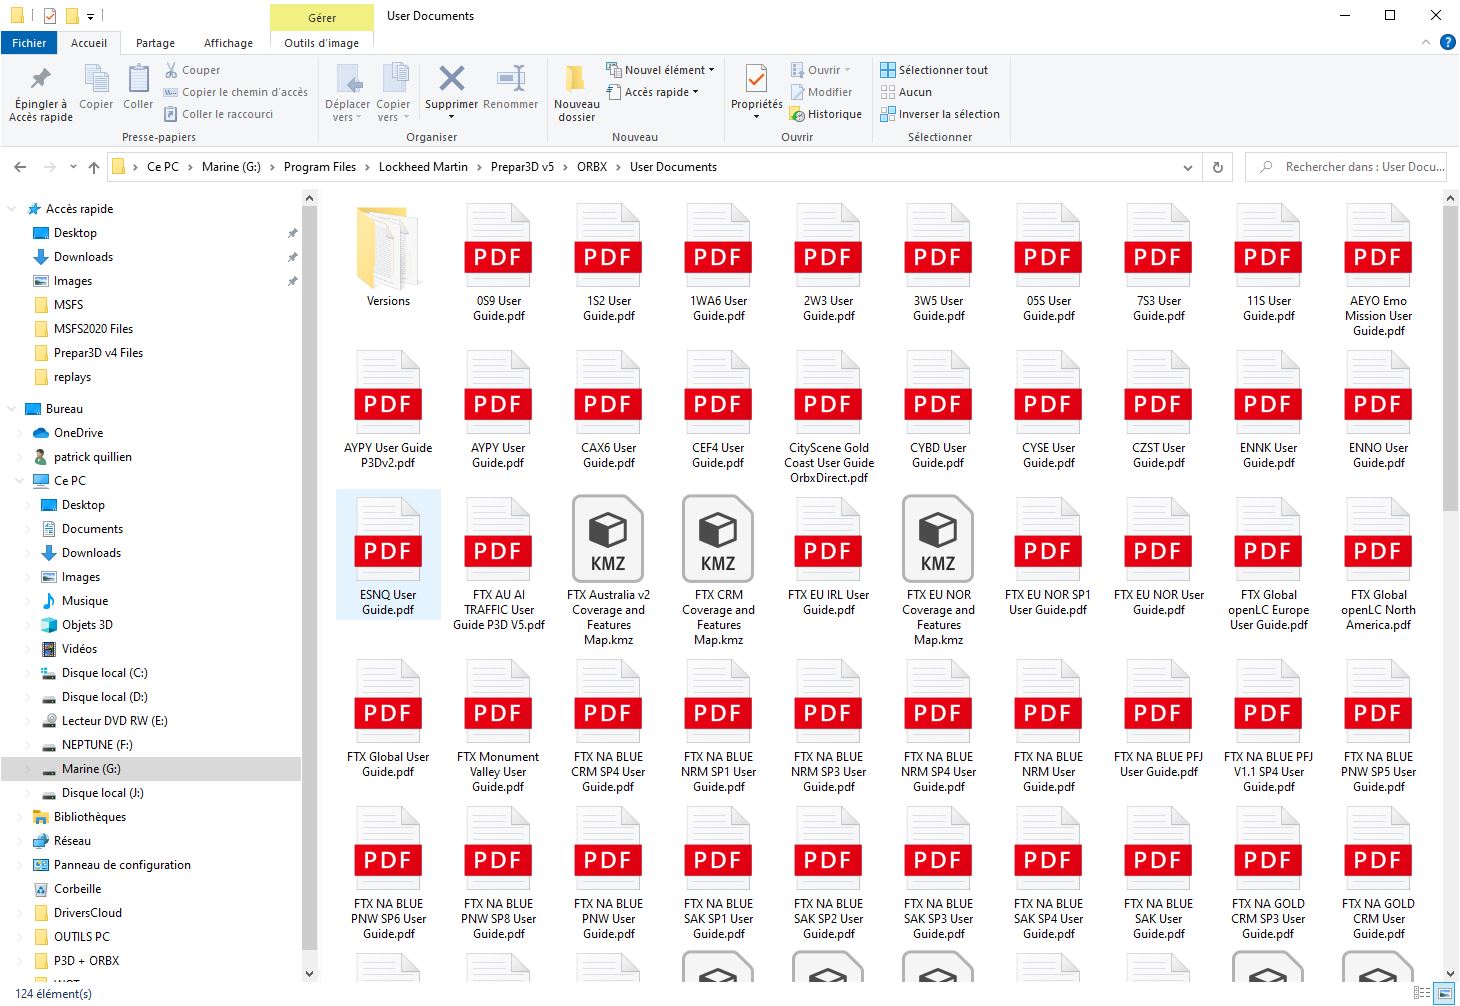1460x1006 pixels.
Task: Select AEYO Emo Mission User Guide.pdf
Action: point(1378,270)
